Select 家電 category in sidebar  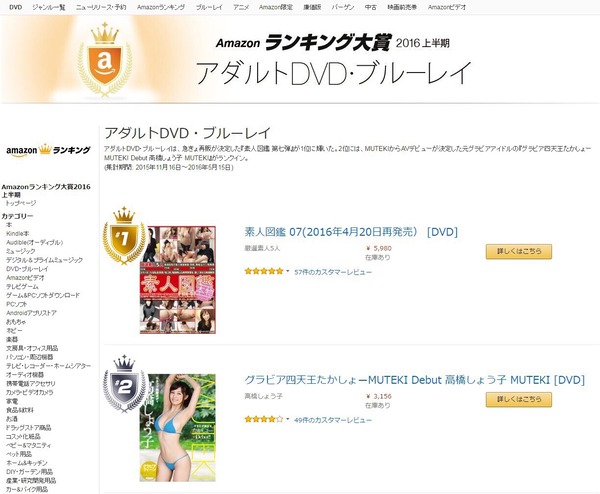(12, 401)
